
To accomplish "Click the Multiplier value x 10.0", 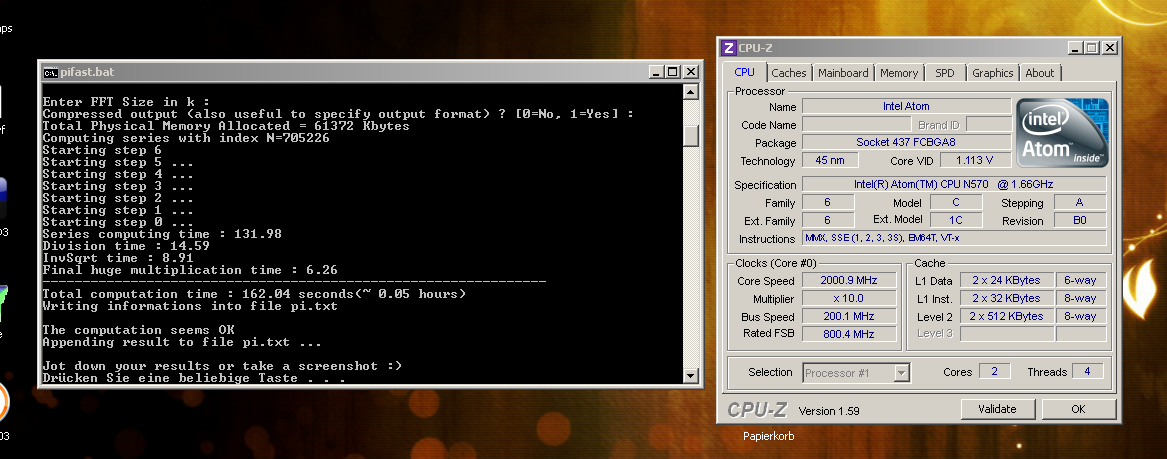I will tap(849, 298).
